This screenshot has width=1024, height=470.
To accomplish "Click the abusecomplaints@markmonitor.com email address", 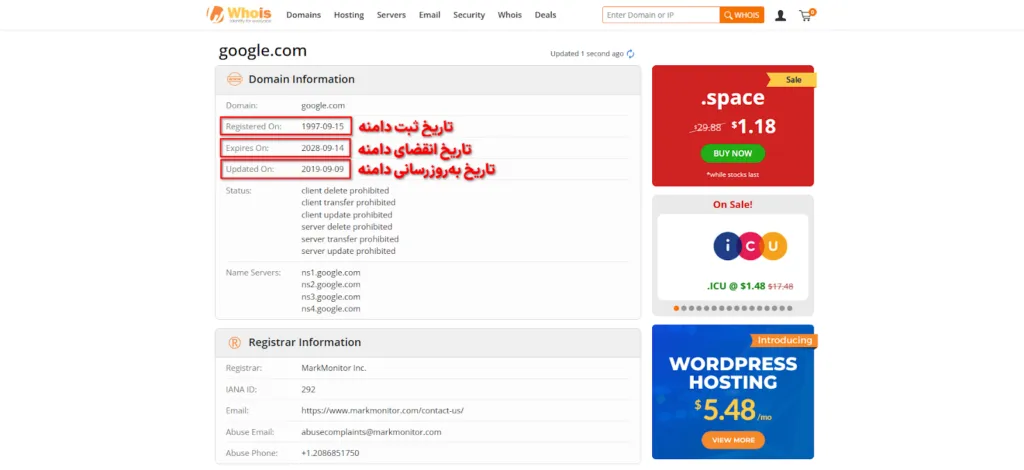I will click(371, 432).
